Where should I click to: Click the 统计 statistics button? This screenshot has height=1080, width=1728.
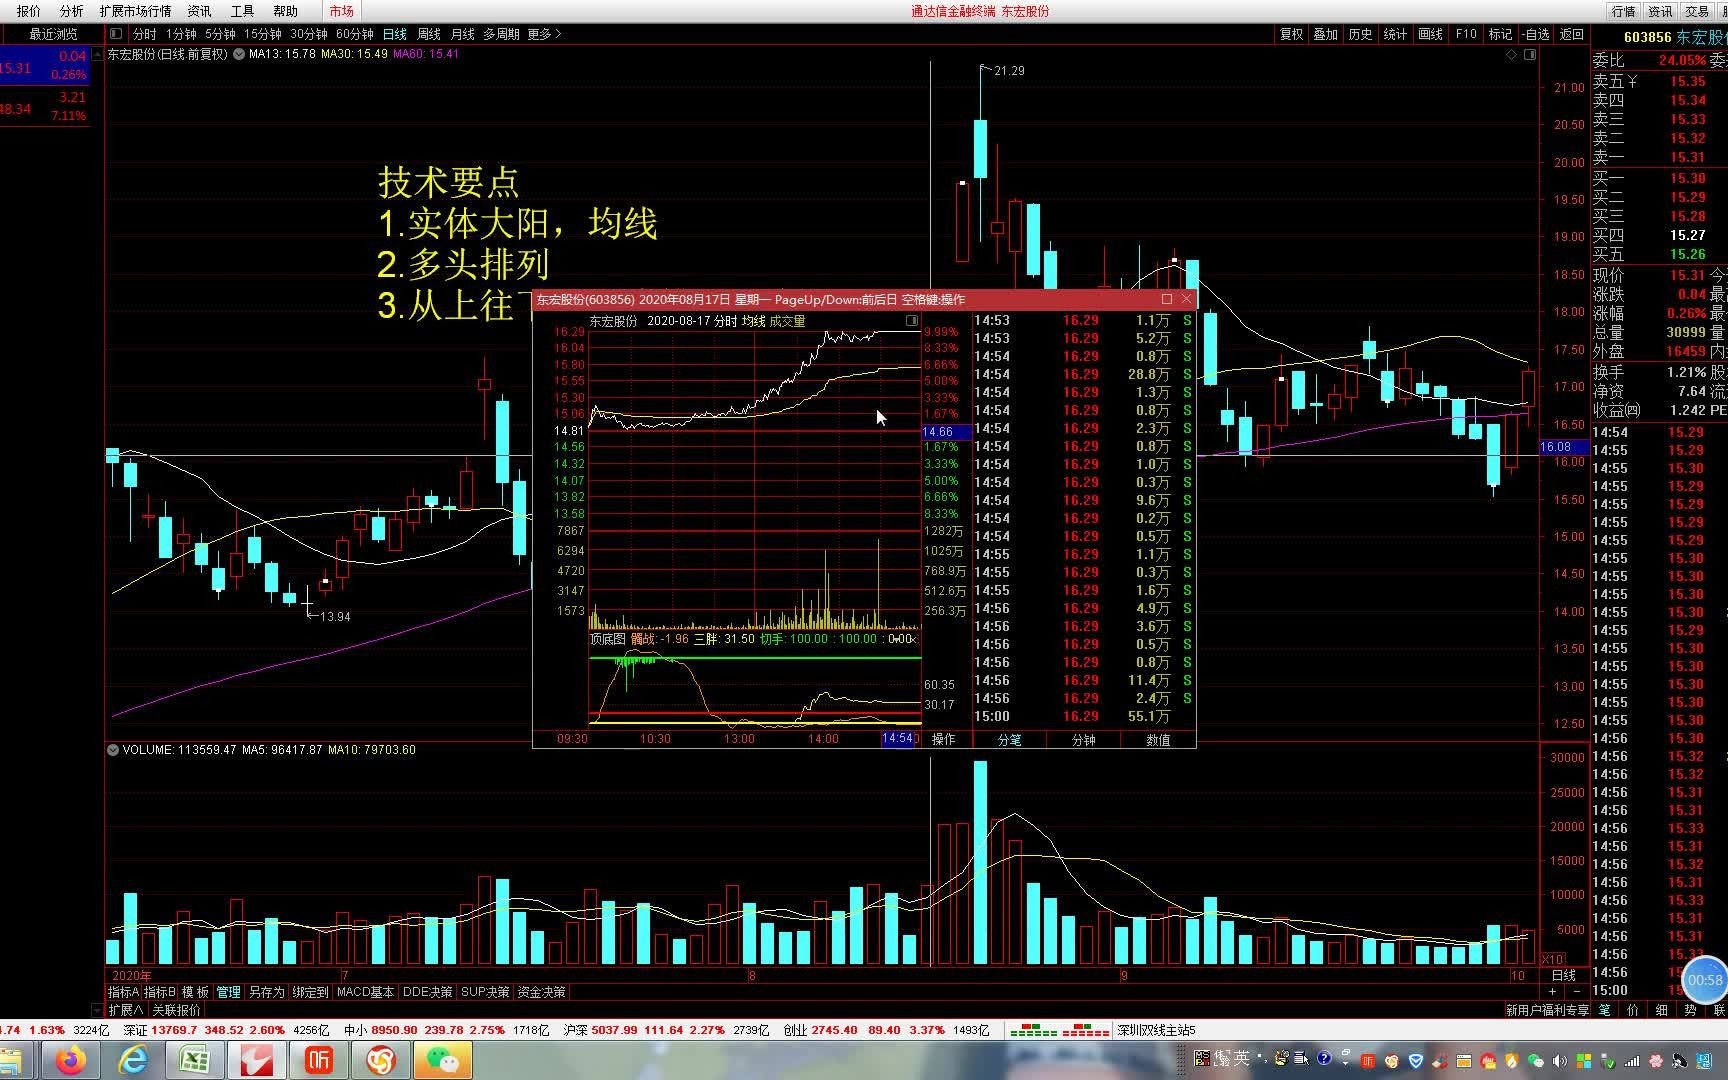coord(1395,34)
